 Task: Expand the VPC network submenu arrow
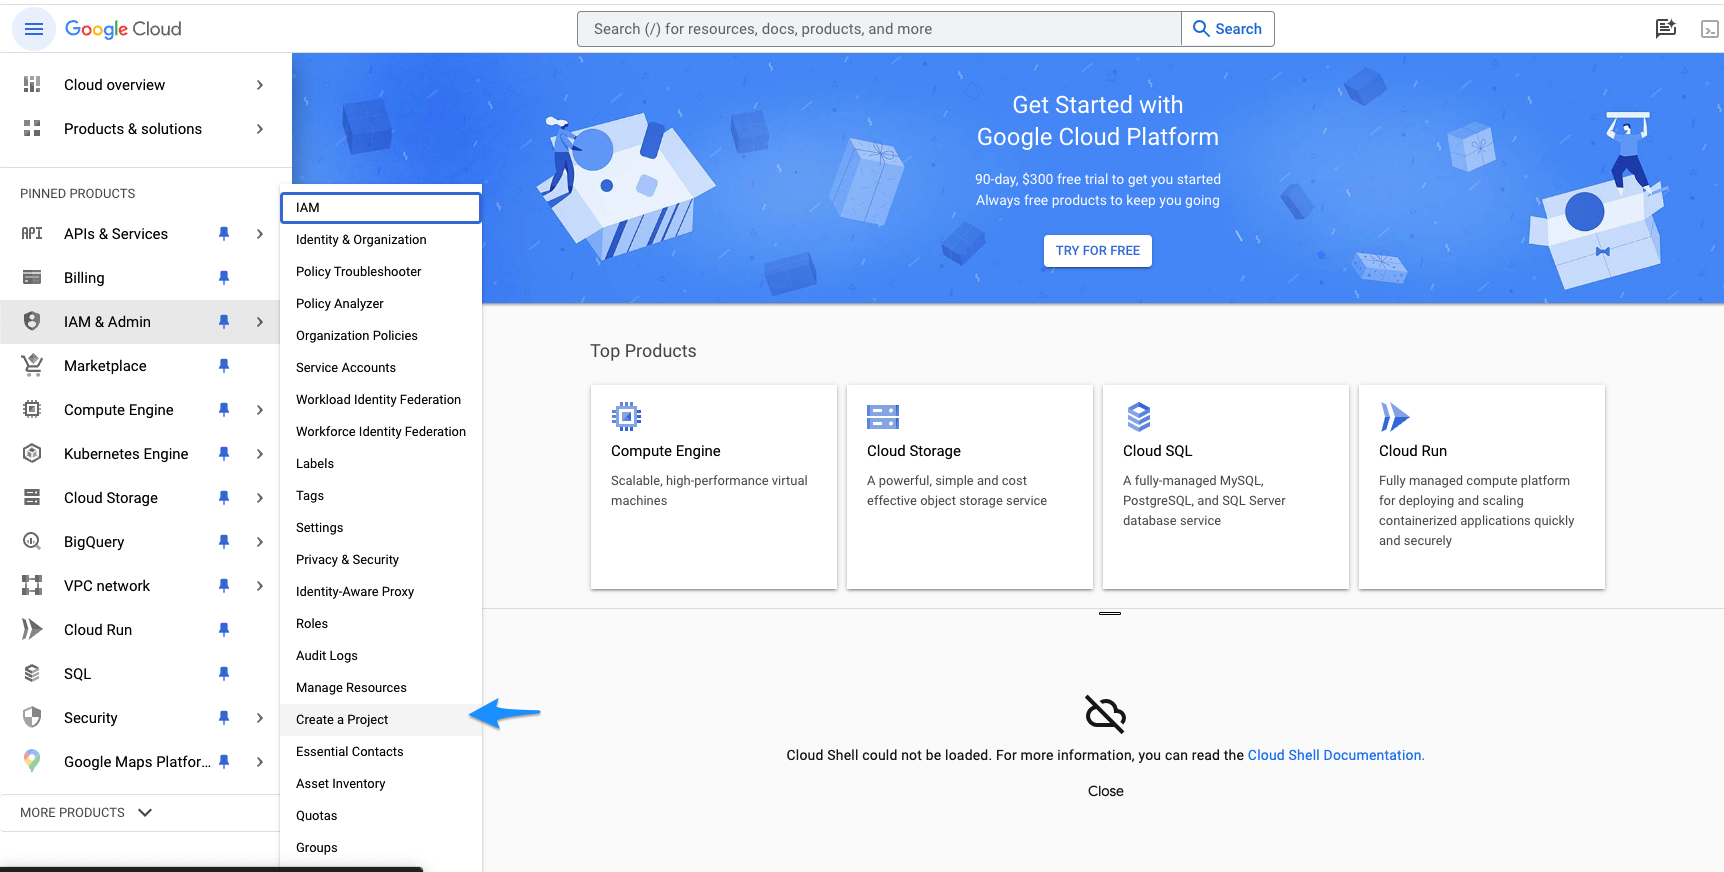(x=260, y=585)
